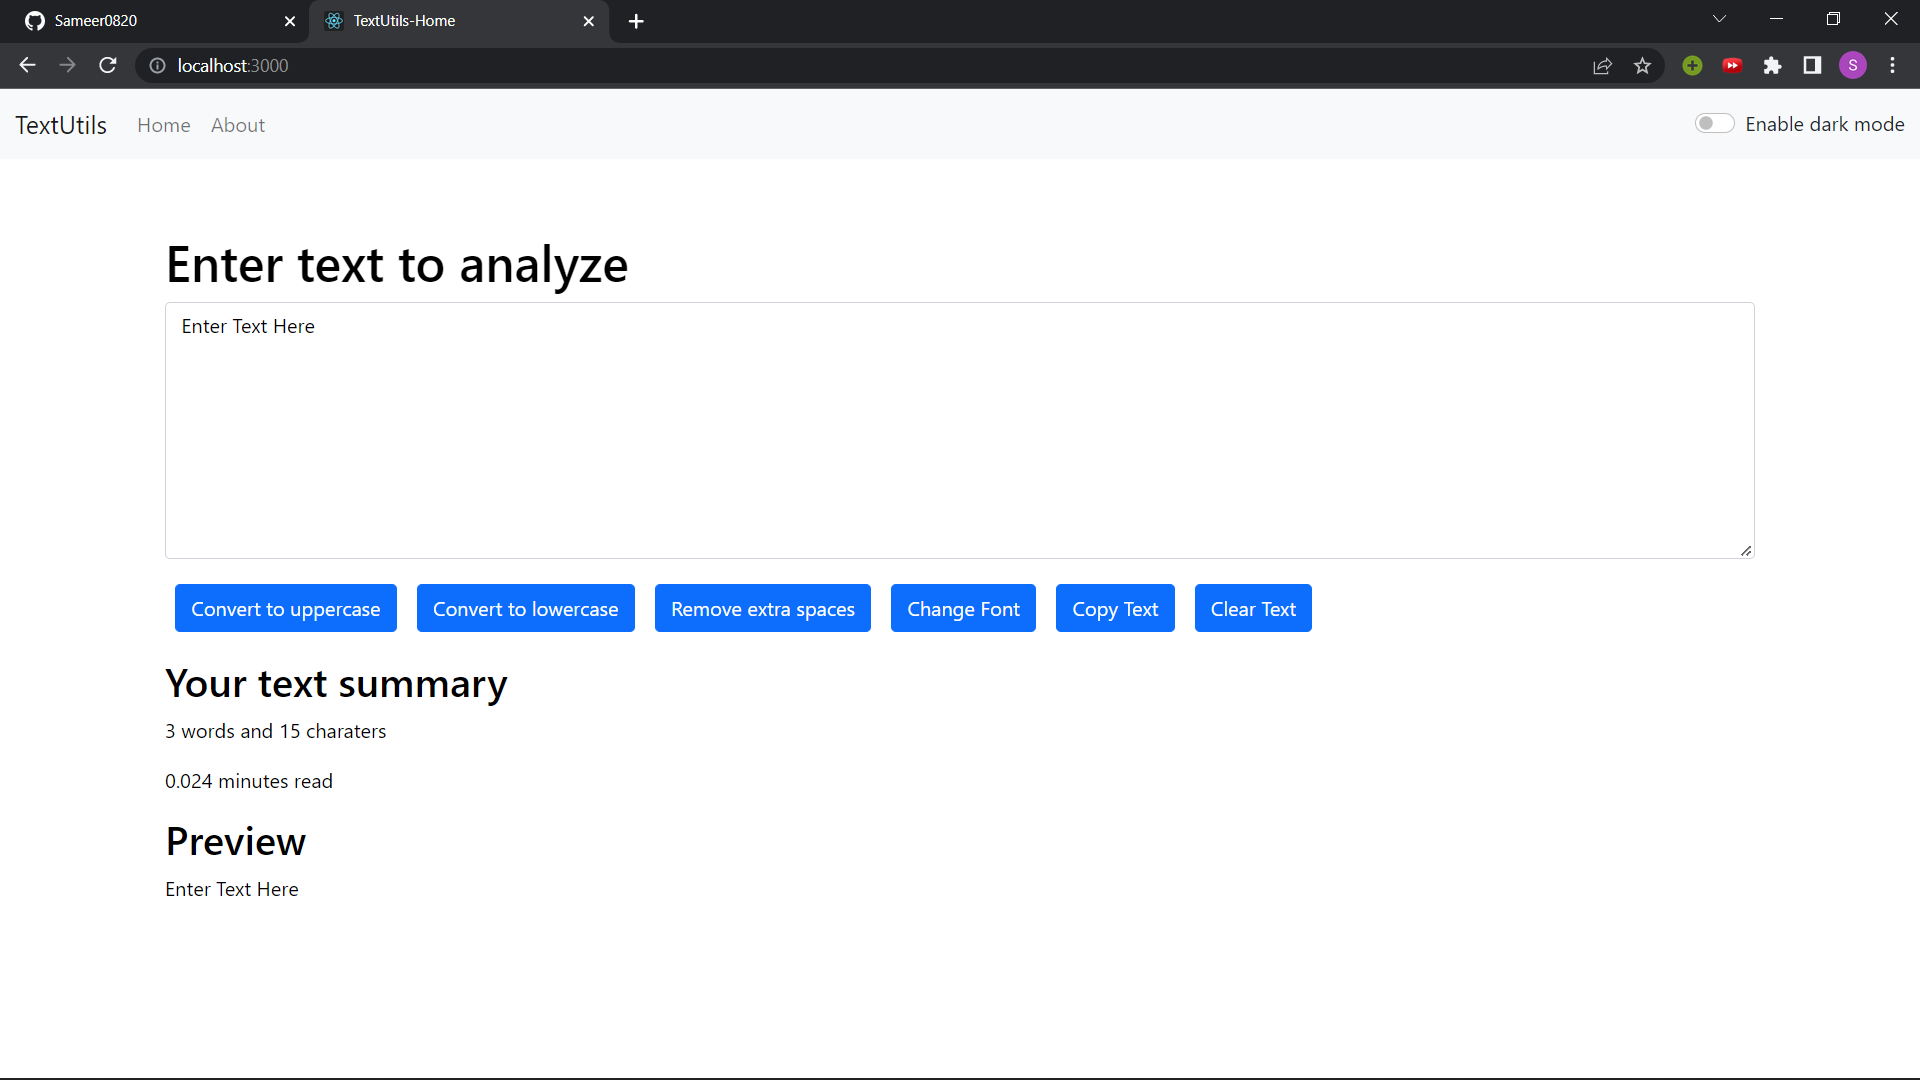Click the share icon in the address bar
The width and height of the screenshot is (1920, 1080).
tap(1603, 65)
